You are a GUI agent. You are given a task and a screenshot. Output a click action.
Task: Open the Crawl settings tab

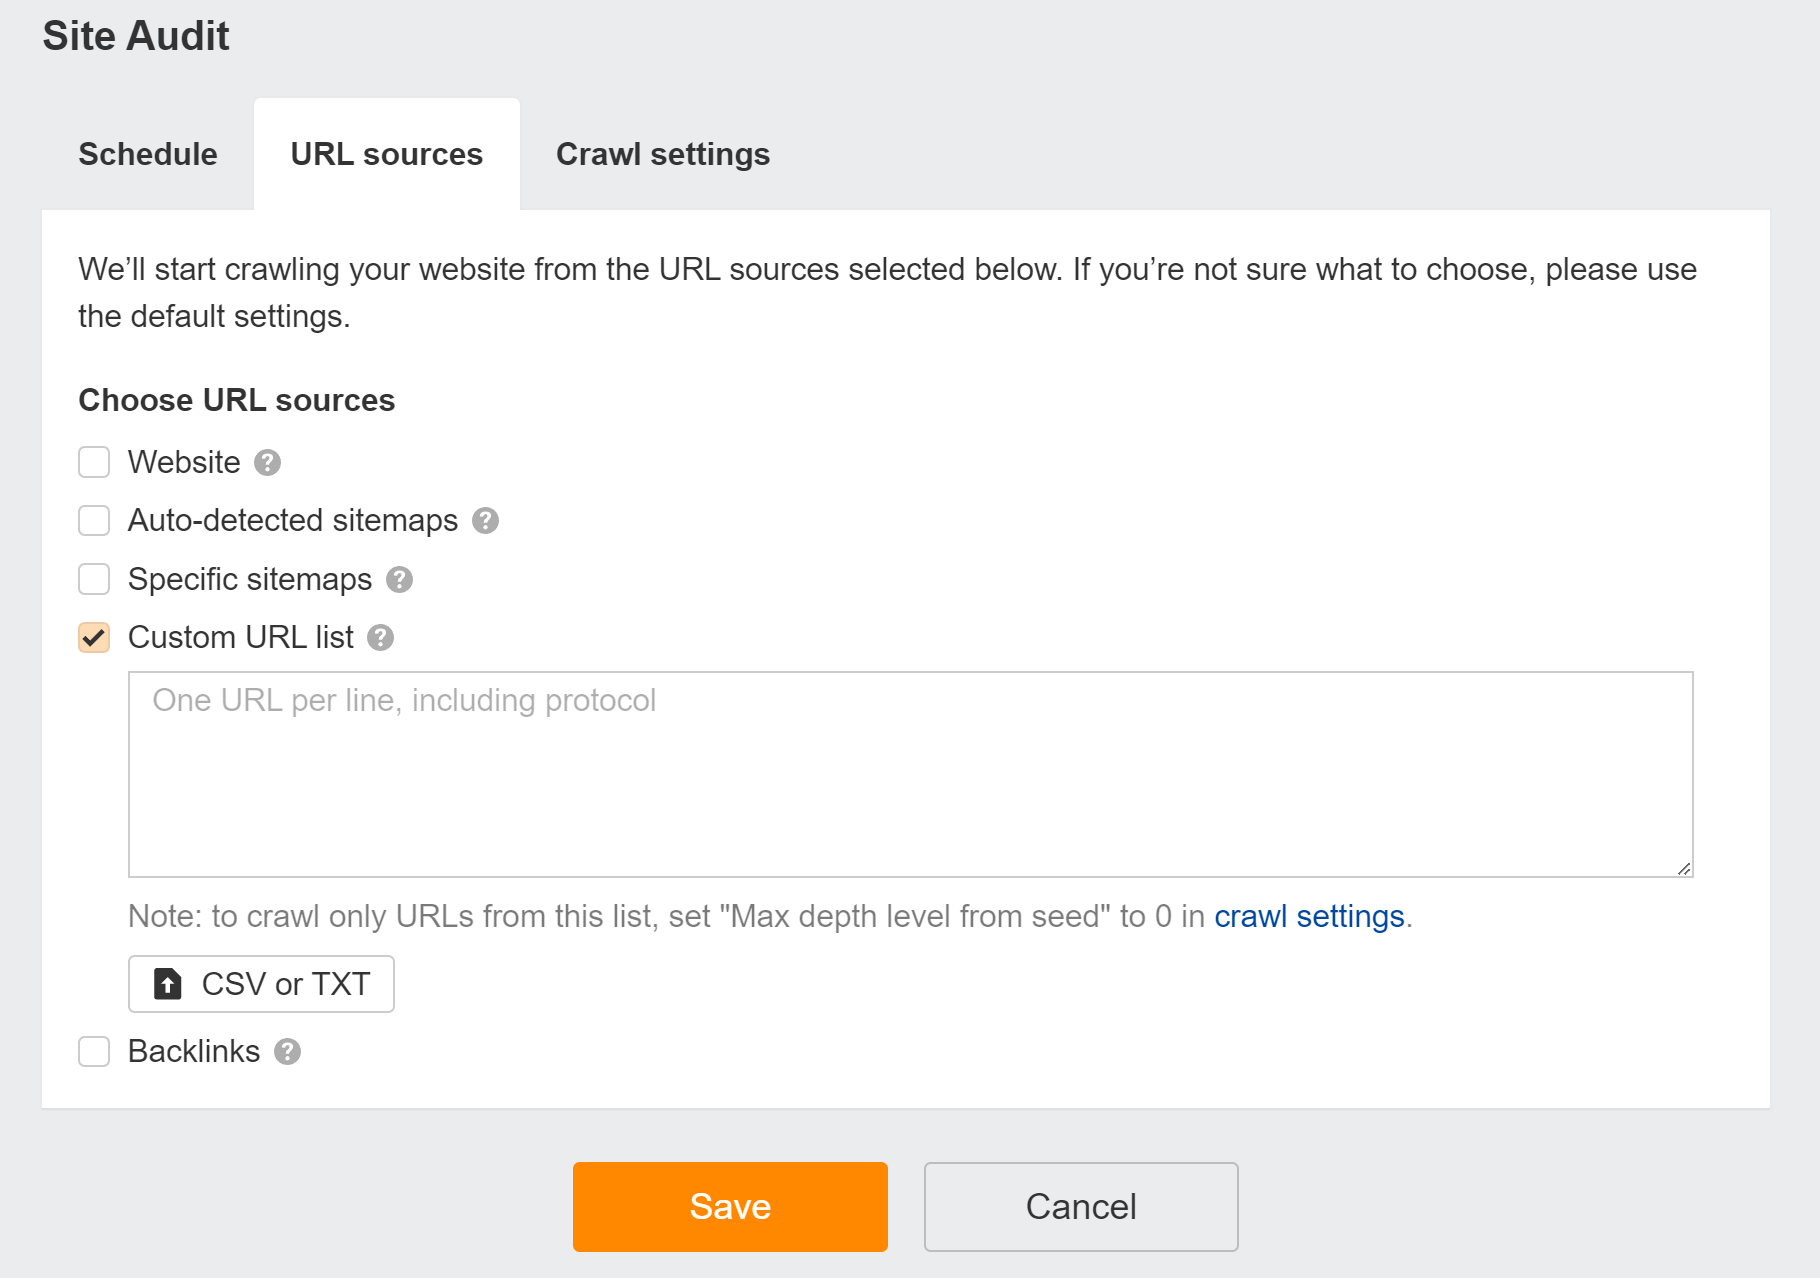pyautogui.click(x=662, y=154)
